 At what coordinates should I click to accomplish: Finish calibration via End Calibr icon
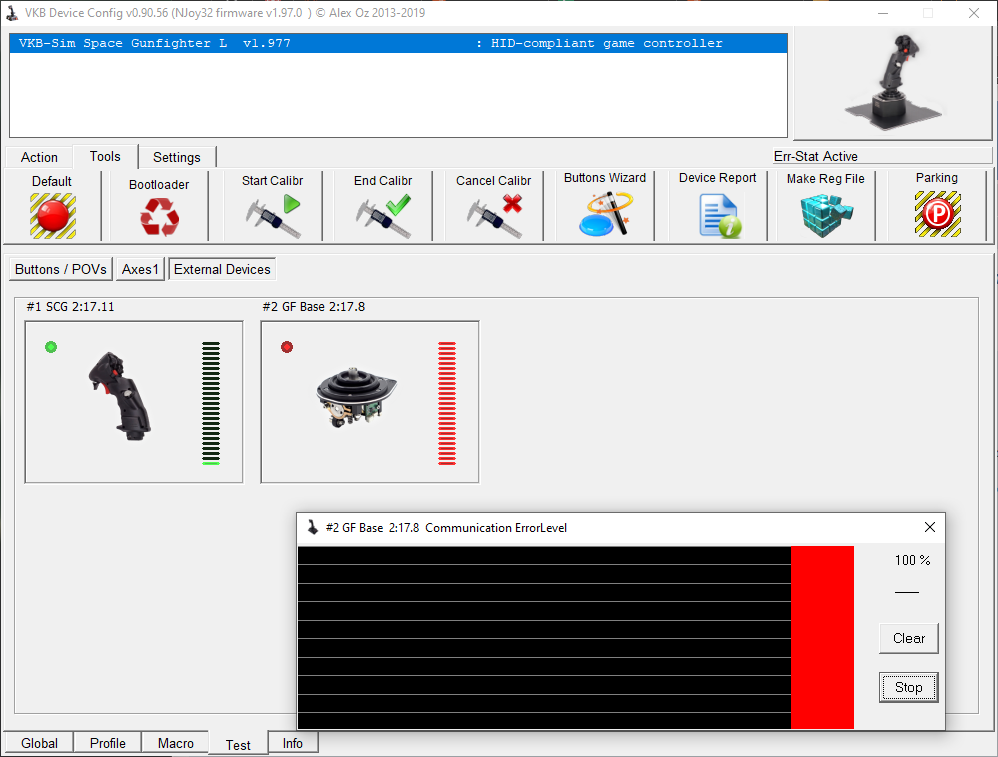tap(384, 216)
